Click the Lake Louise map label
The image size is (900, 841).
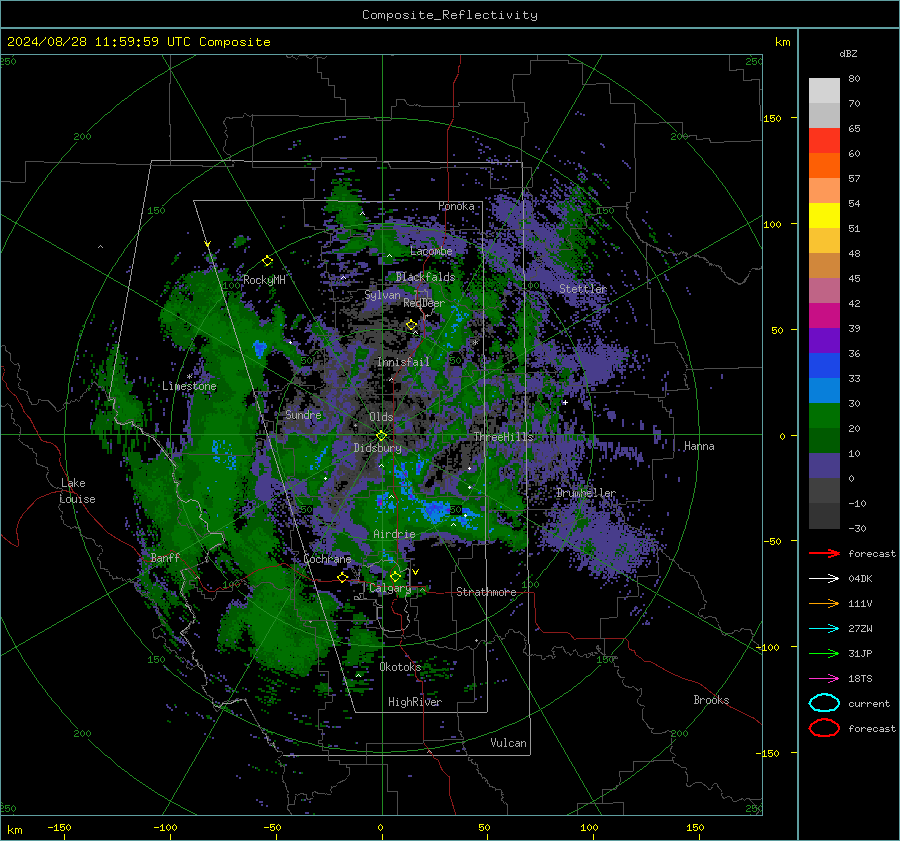(x=78, y=491)
